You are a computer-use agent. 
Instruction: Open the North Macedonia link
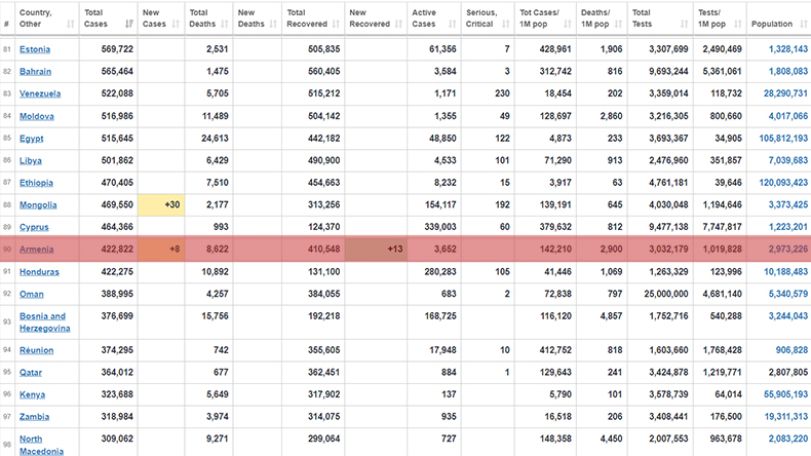[x=41, y=445]
